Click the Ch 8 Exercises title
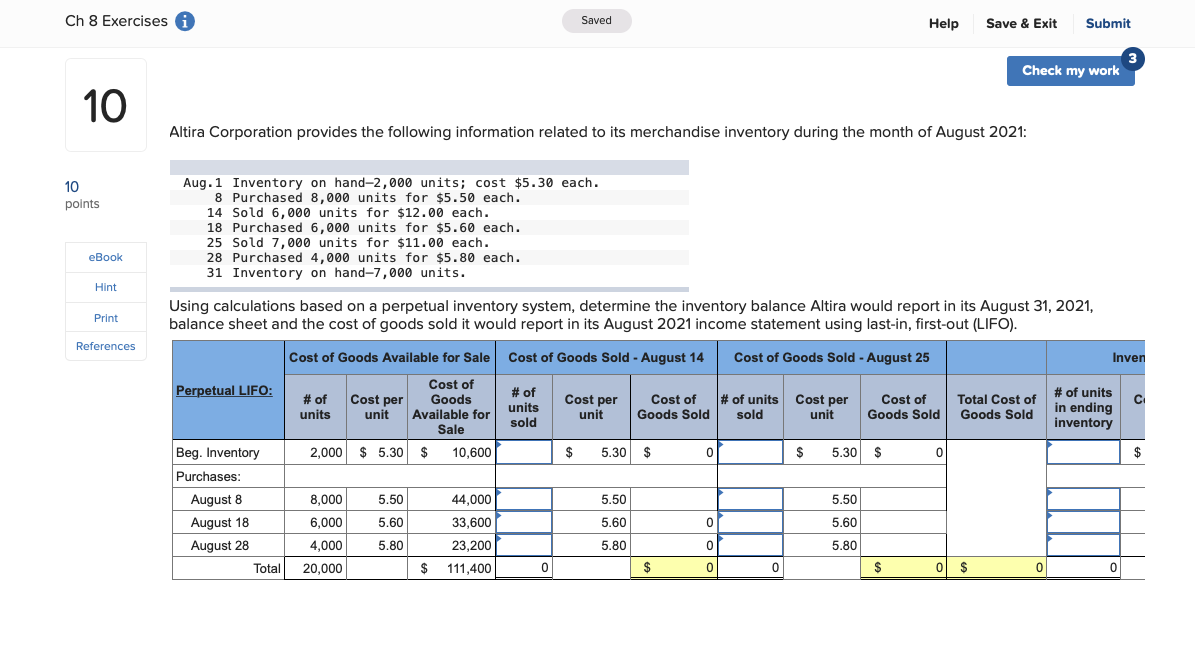This screenshot has width=1195, height=649. pyautogui.click(x=117, y=21)
